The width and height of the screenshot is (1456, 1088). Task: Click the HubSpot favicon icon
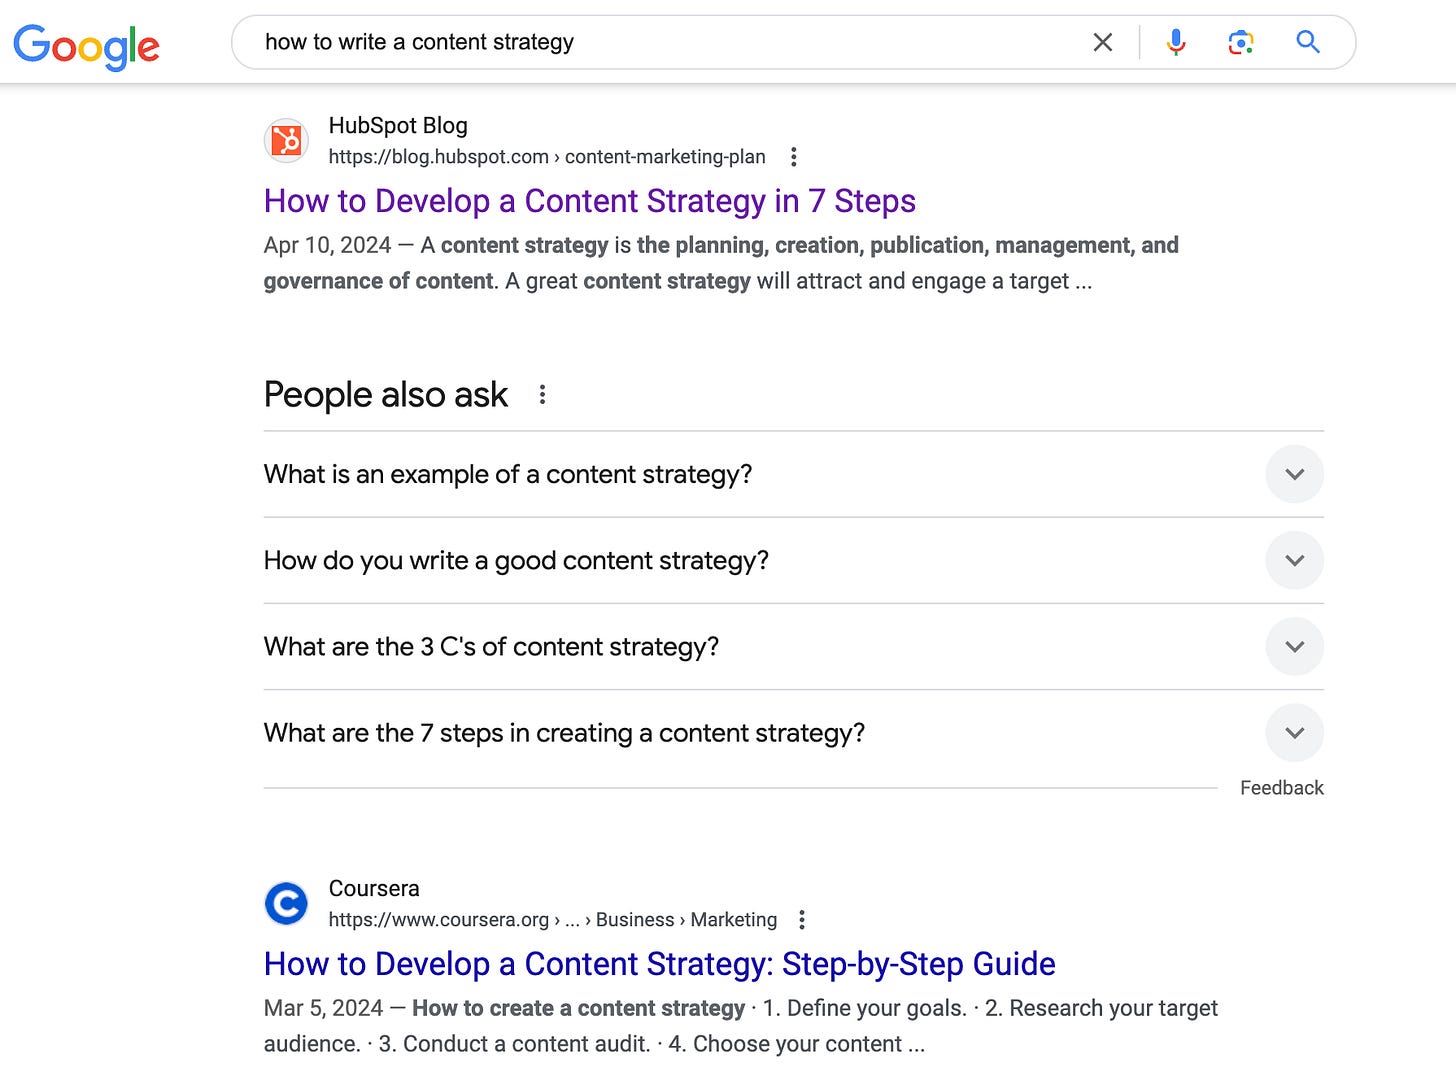[286, 140]
